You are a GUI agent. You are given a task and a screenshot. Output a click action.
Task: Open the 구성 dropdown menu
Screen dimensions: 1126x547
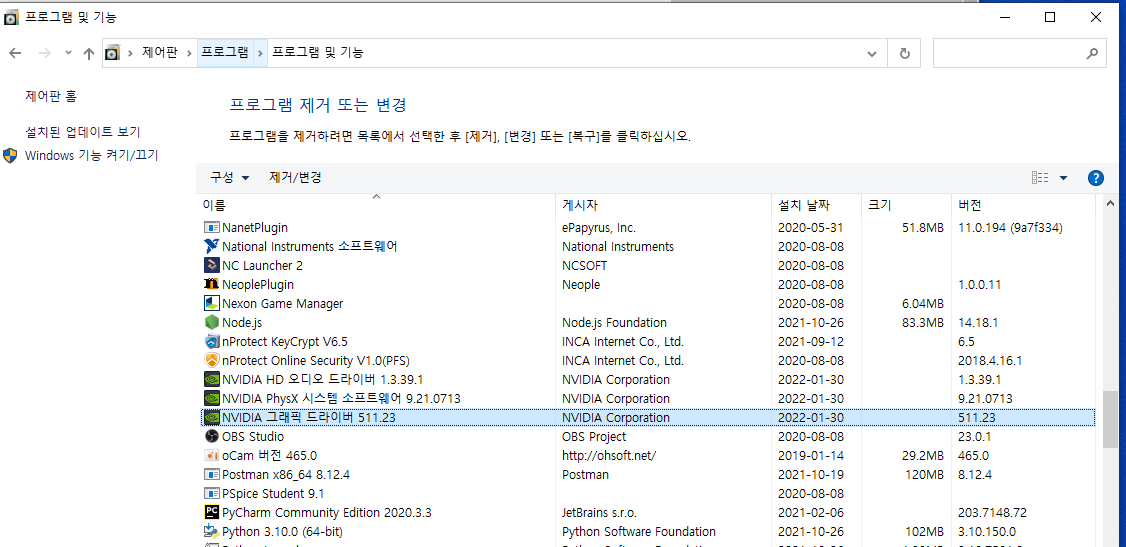tap(229, 177)
